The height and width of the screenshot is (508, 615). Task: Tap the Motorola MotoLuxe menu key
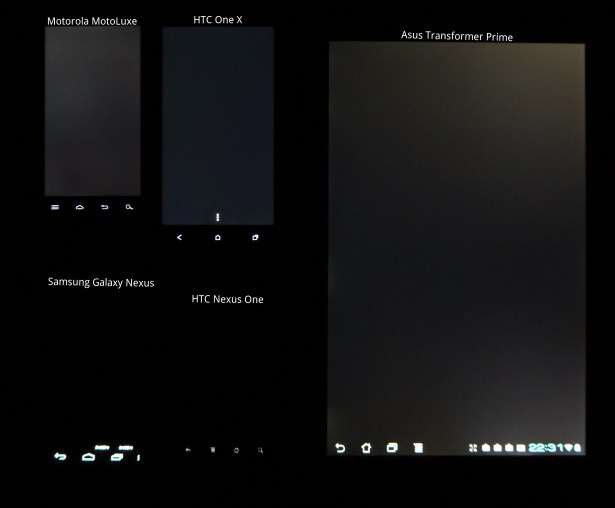click(x=55, y=207)
